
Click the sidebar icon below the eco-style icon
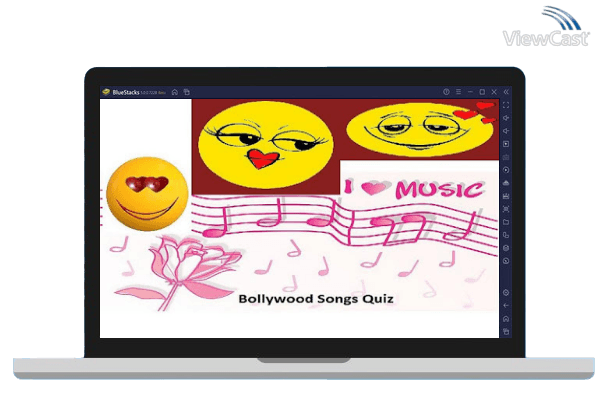coord(506,261)
